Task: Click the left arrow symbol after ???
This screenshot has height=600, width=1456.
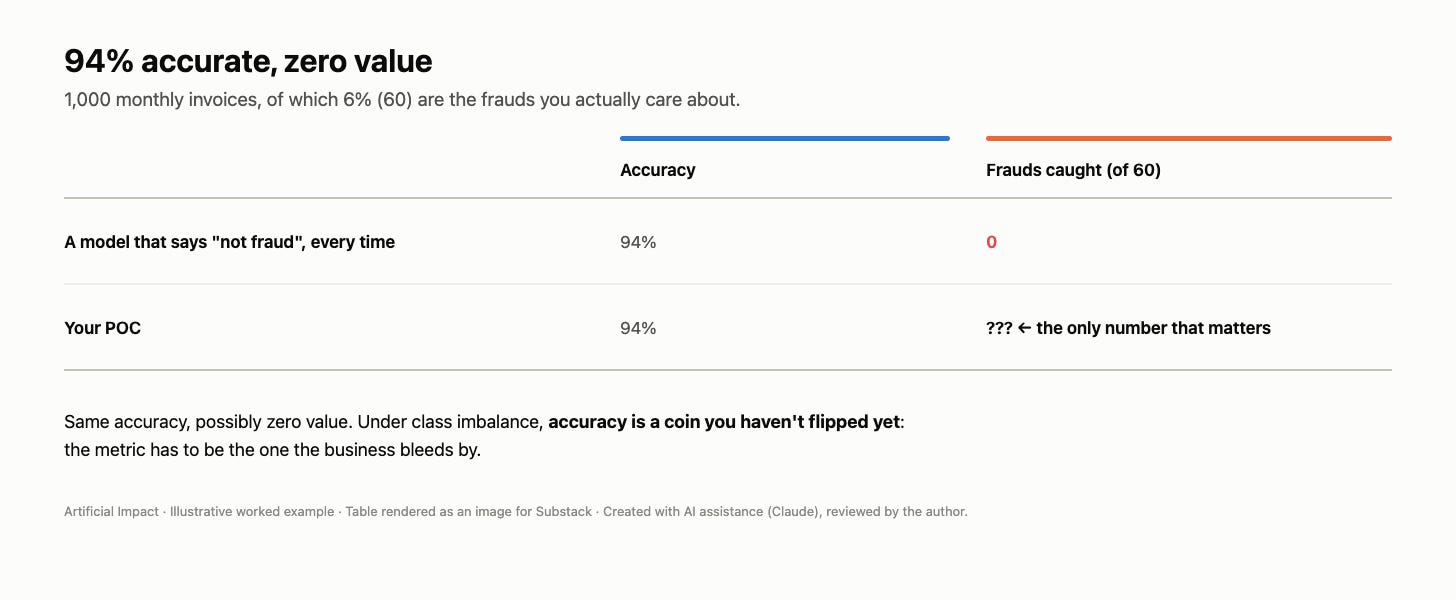Action: (x=1024, y=328)
